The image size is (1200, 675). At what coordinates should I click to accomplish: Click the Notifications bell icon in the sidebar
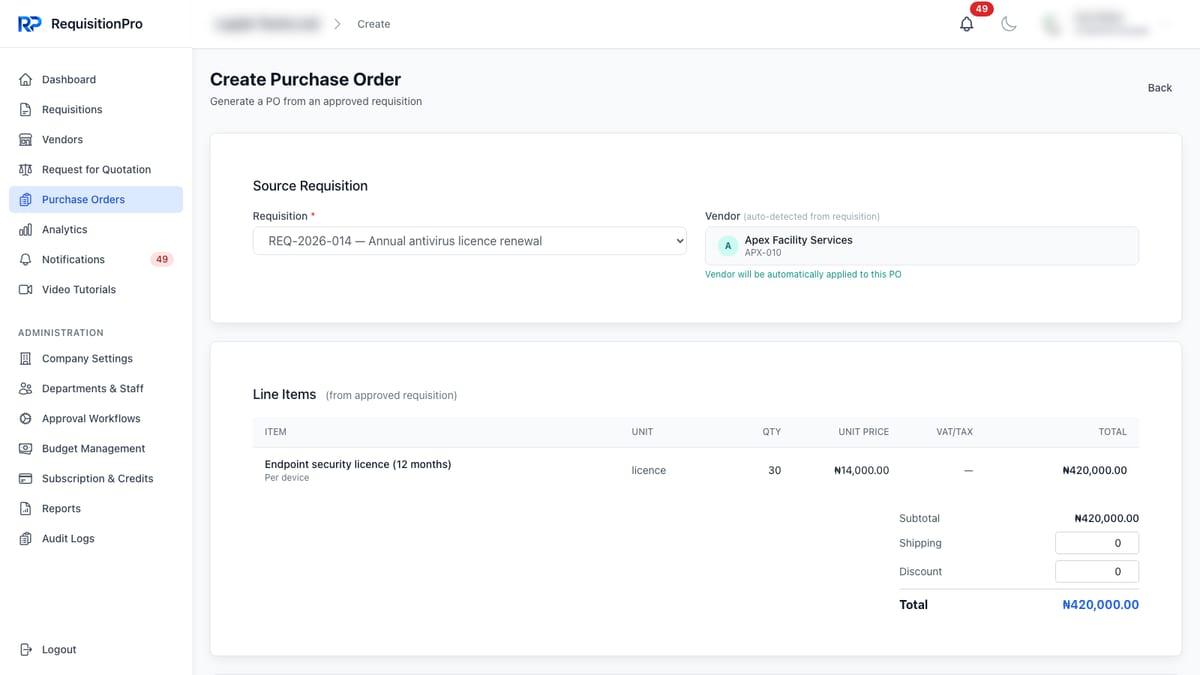pos(26,260)
